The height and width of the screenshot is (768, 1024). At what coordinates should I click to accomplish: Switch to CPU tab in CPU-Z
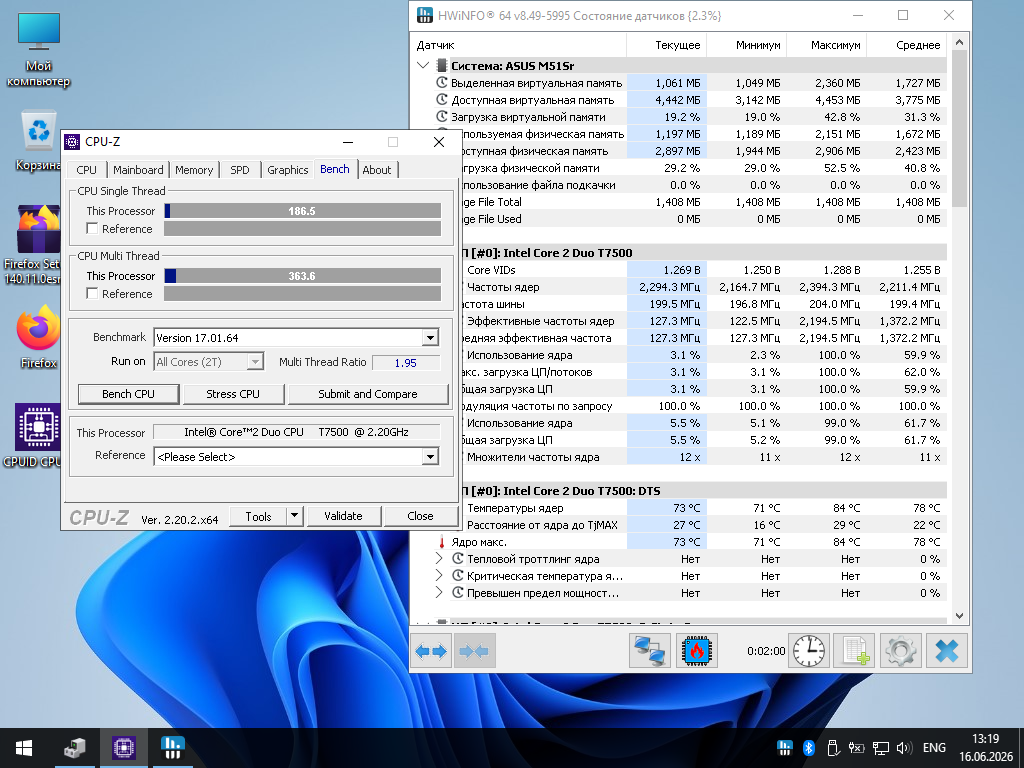(86, 170)
